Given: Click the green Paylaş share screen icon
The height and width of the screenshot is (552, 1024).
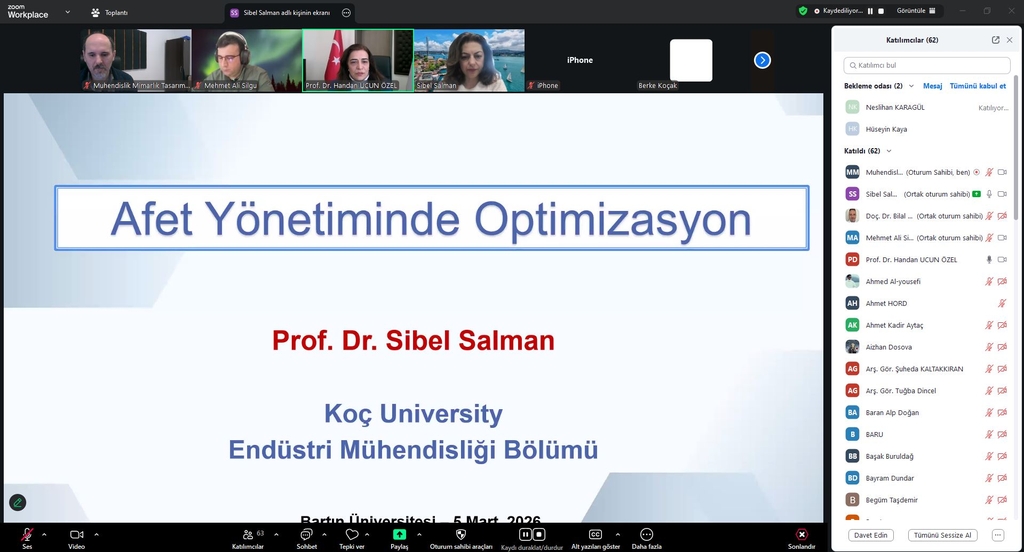Looking at the screenshot, I should tap(399, 535).
